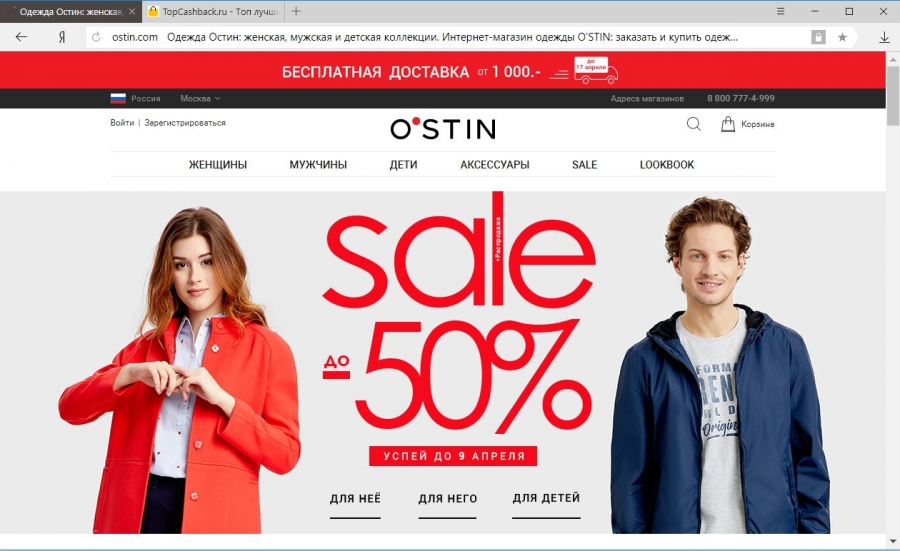Close the Одежда Остин tab
The height and width of the screenshot is (551, 900).
(132, 11)
